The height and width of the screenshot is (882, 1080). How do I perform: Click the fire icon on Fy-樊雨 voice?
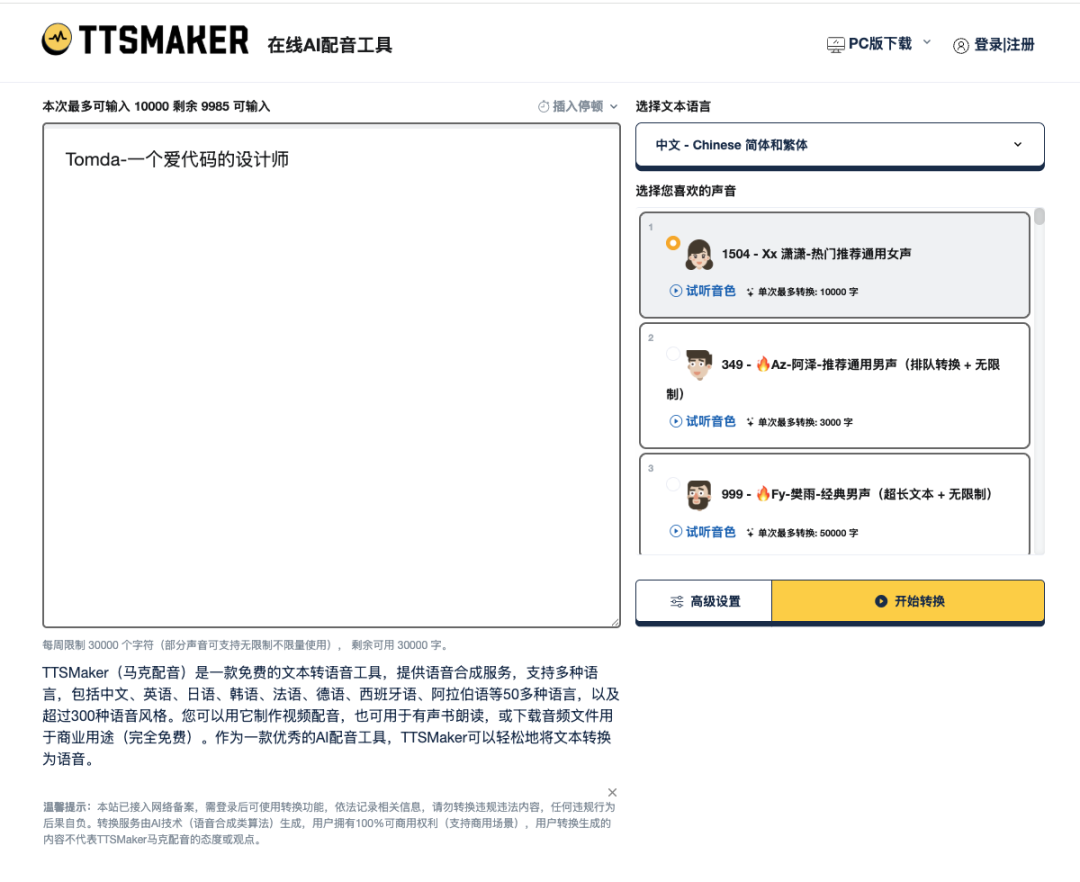click(x=763, y=494)
